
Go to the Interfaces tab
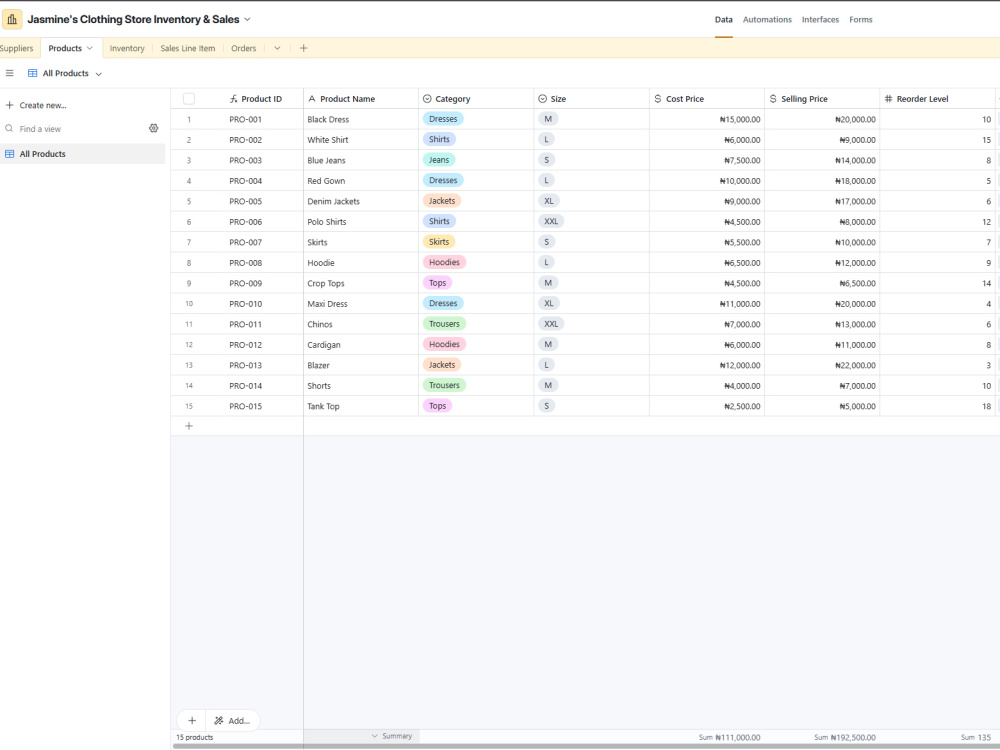[820, 20]
